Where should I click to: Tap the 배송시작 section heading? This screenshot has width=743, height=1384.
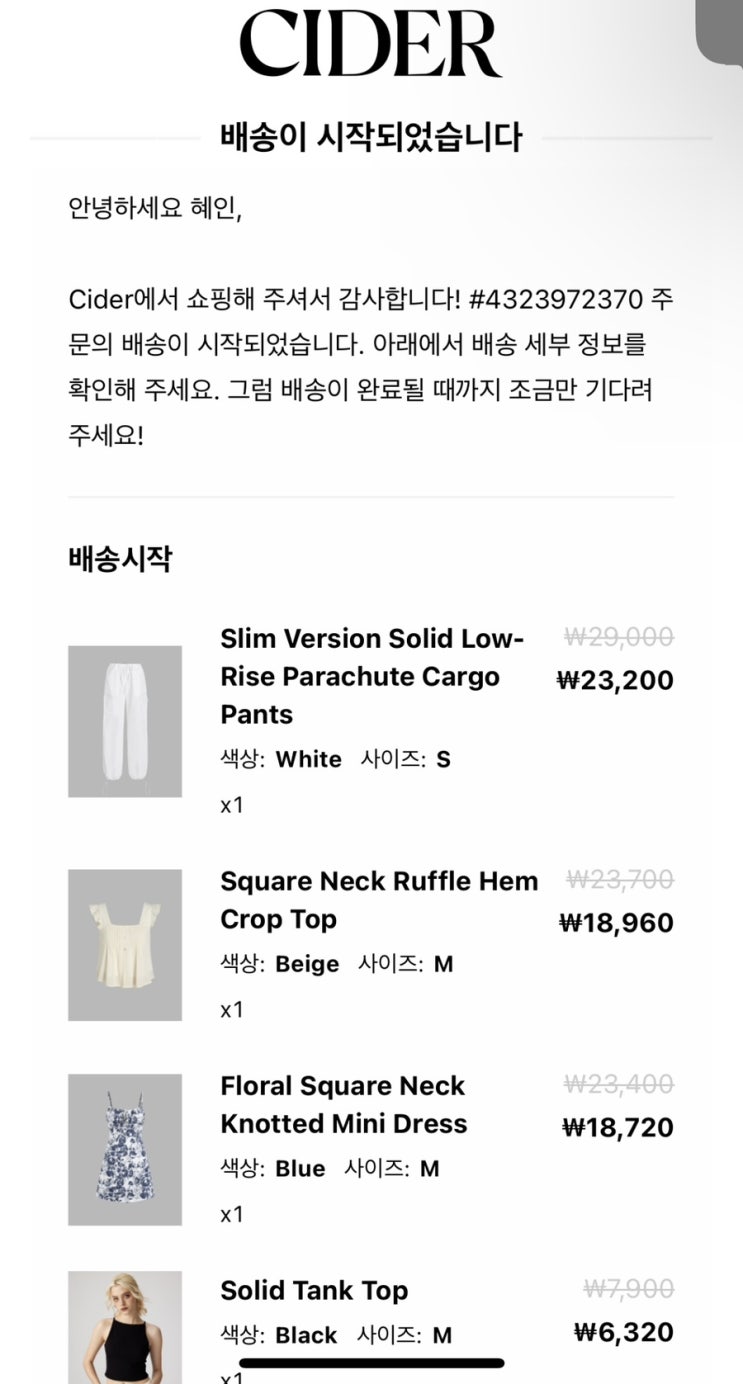[120, 560]
